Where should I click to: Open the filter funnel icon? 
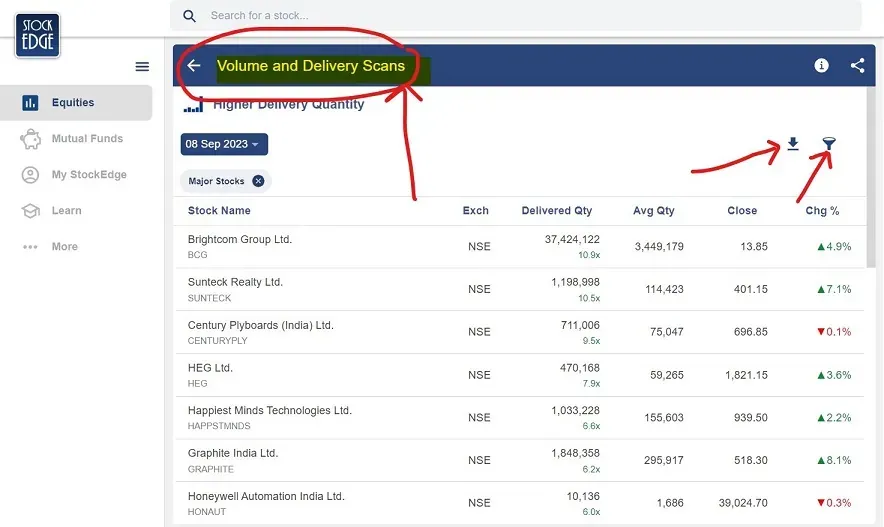coord(829,144)
